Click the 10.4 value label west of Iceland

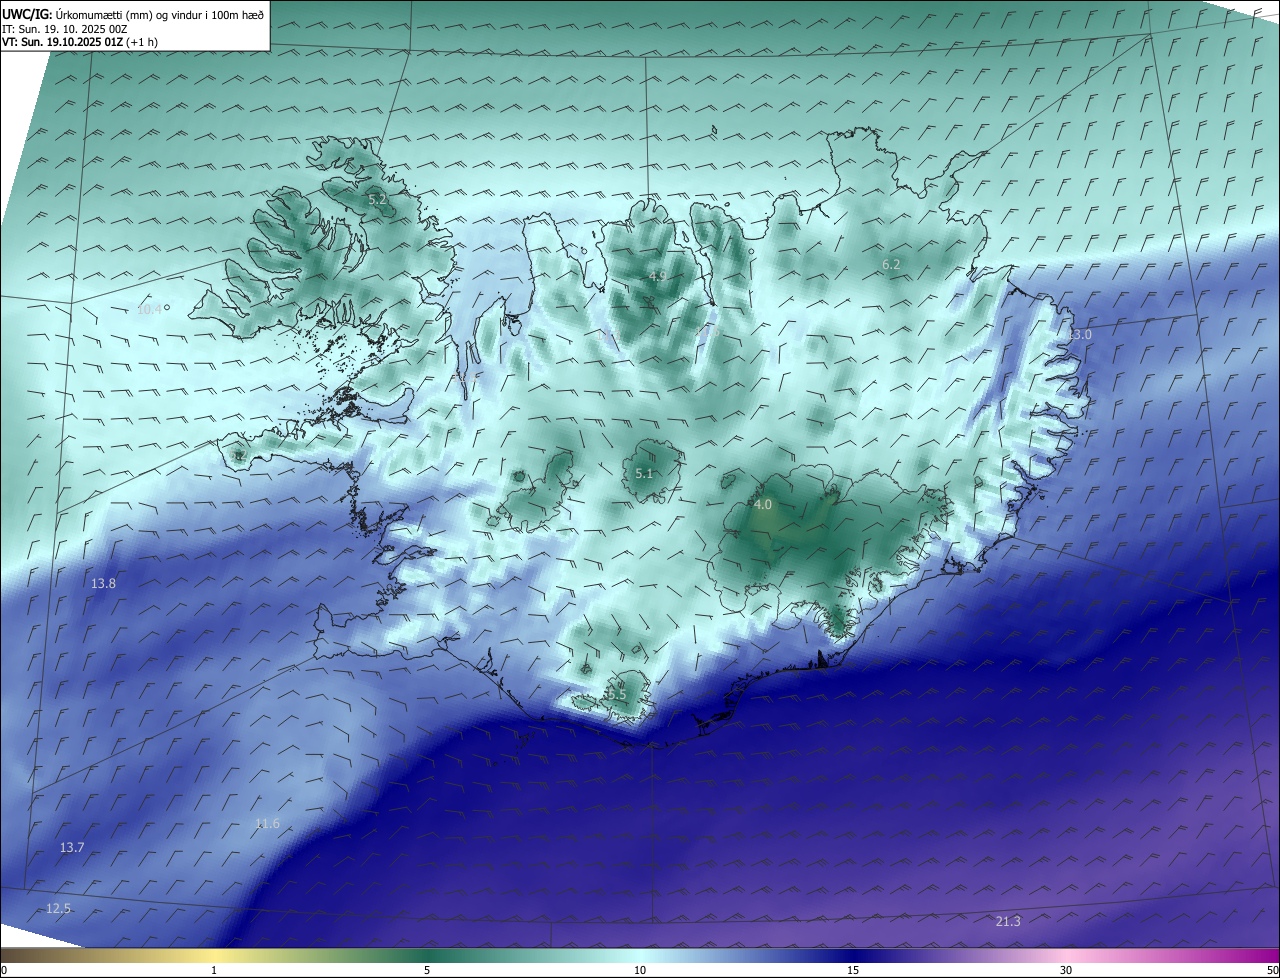149,309
